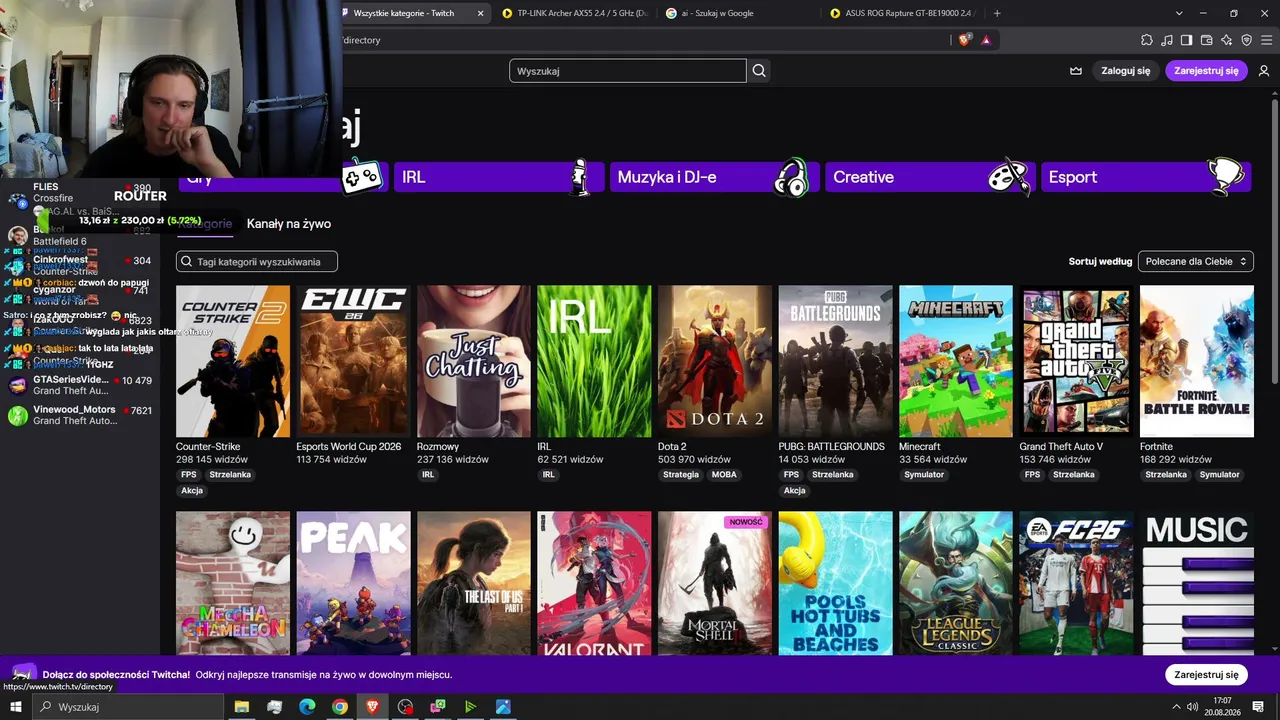The width and height of the screenshot is (1280, 720).
Task: Open browser extensions puzzle icon
Action: tap(1147, 40)
